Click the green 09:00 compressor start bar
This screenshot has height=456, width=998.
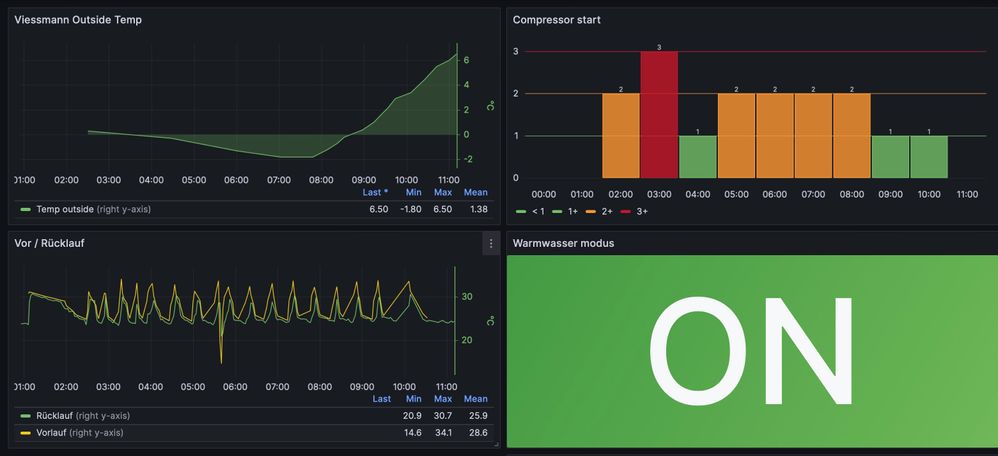click(890, 157)
